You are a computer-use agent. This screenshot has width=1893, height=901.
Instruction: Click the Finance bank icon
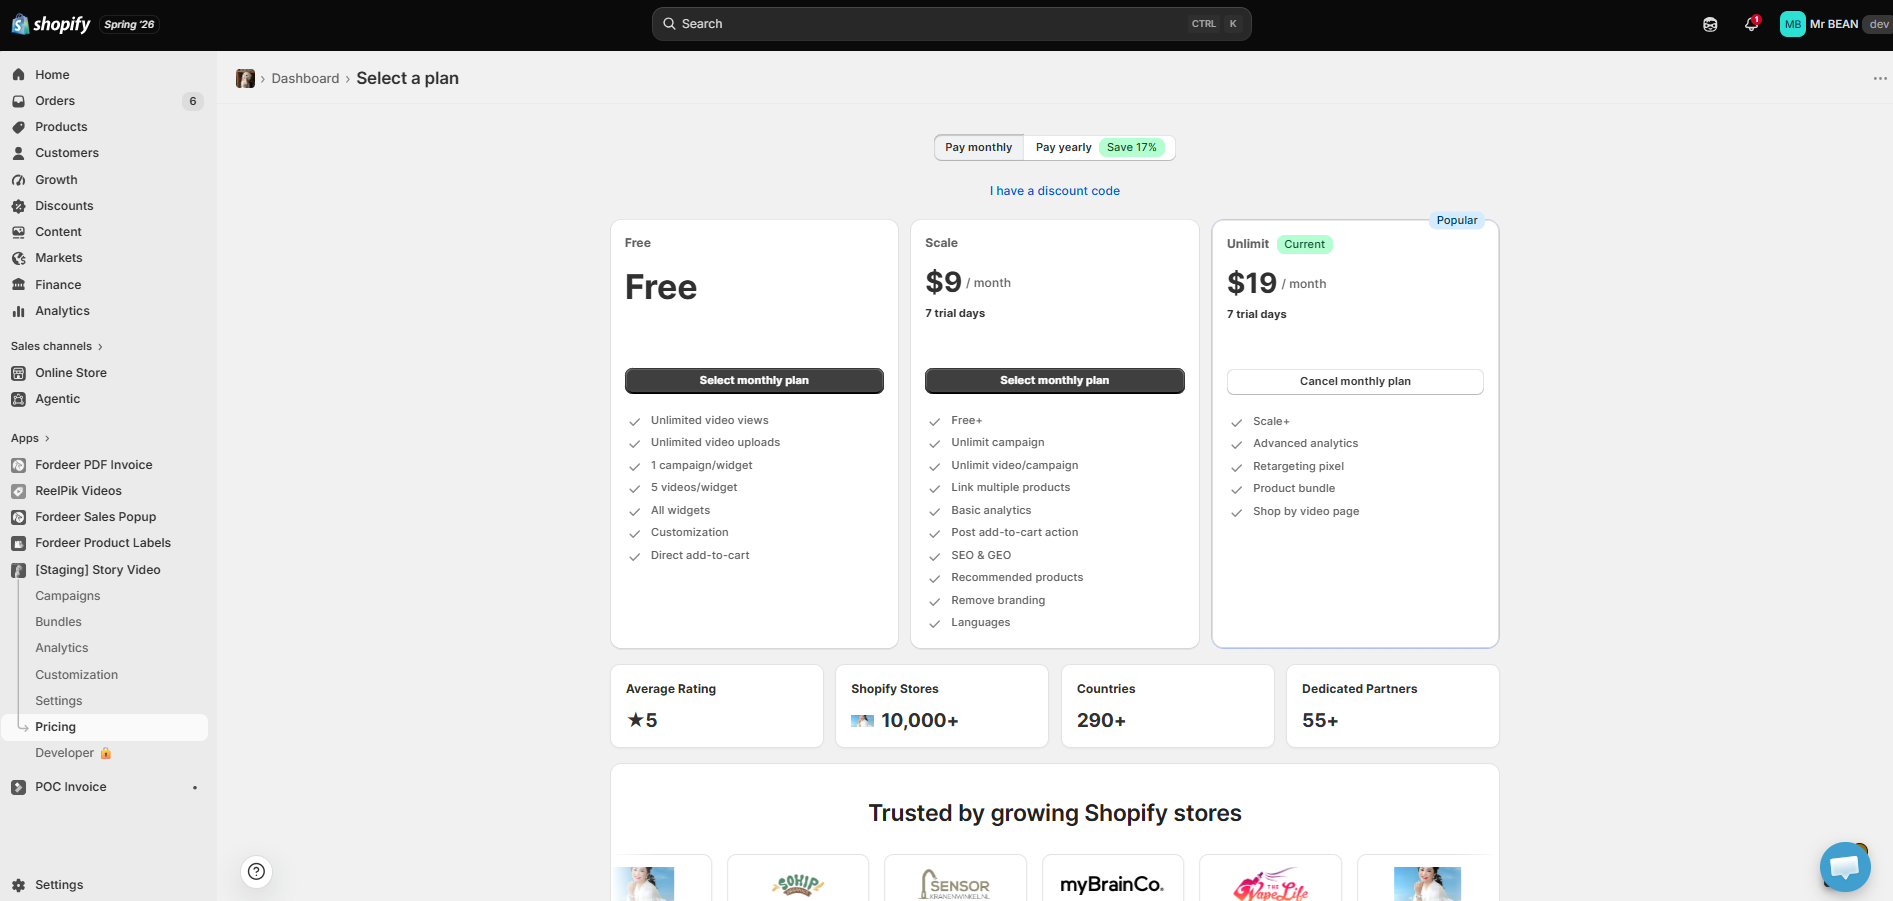coord(18,285)
